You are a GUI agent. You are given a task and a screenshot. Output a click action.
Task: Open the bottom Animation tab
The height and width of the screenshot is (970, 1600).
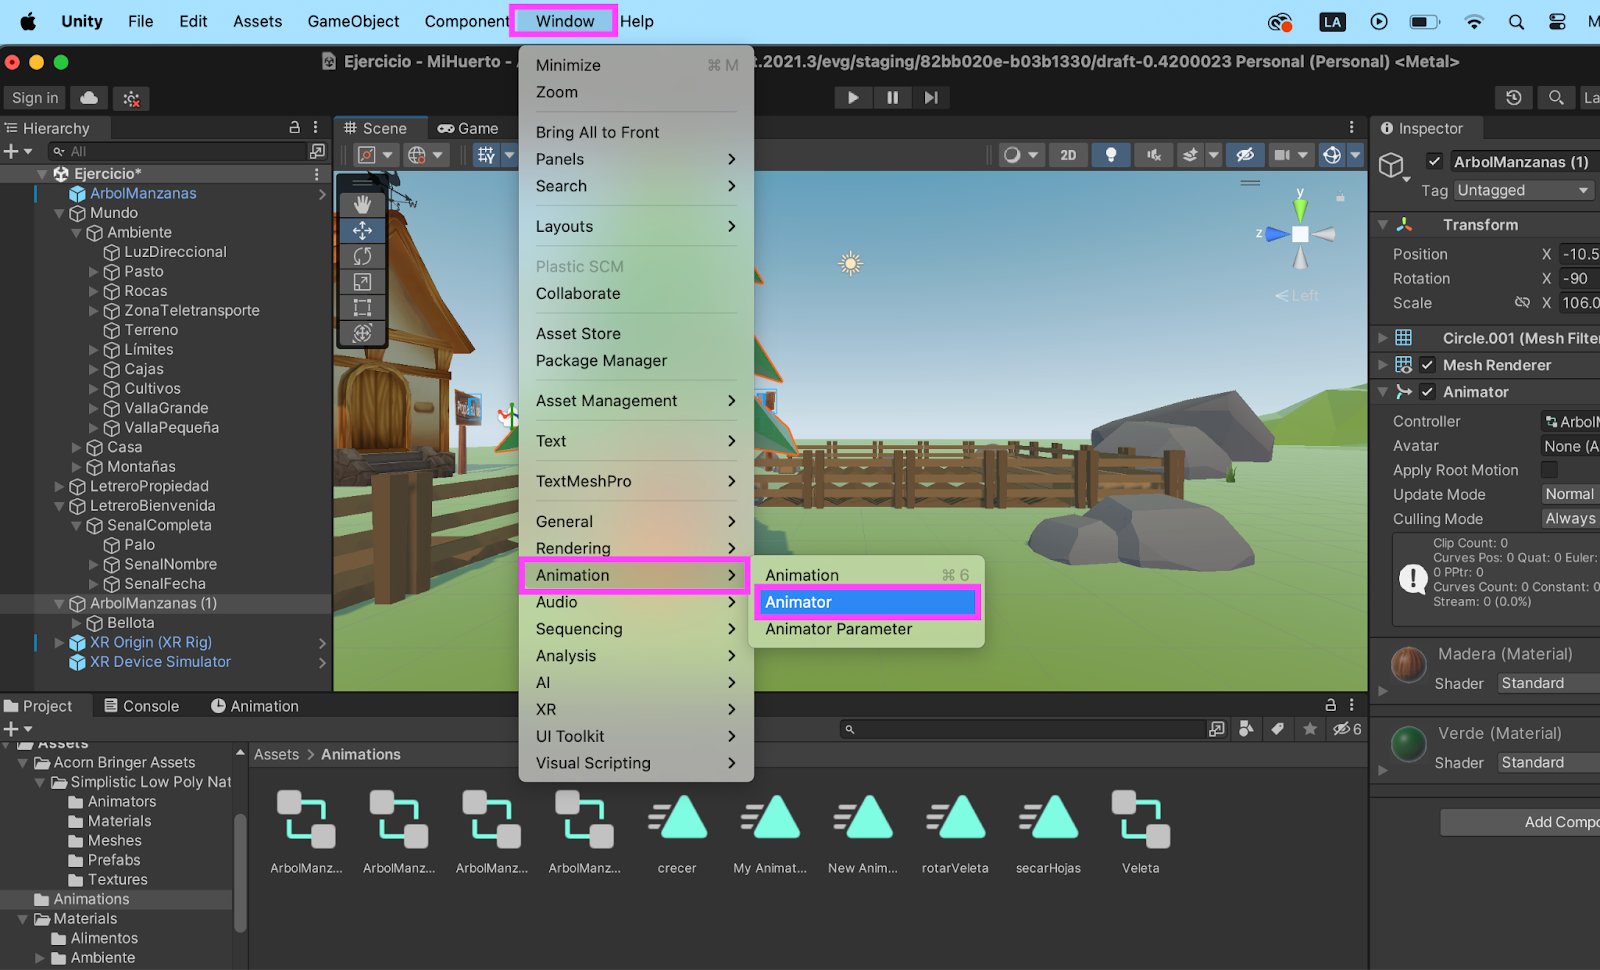[x=254, y=706]
